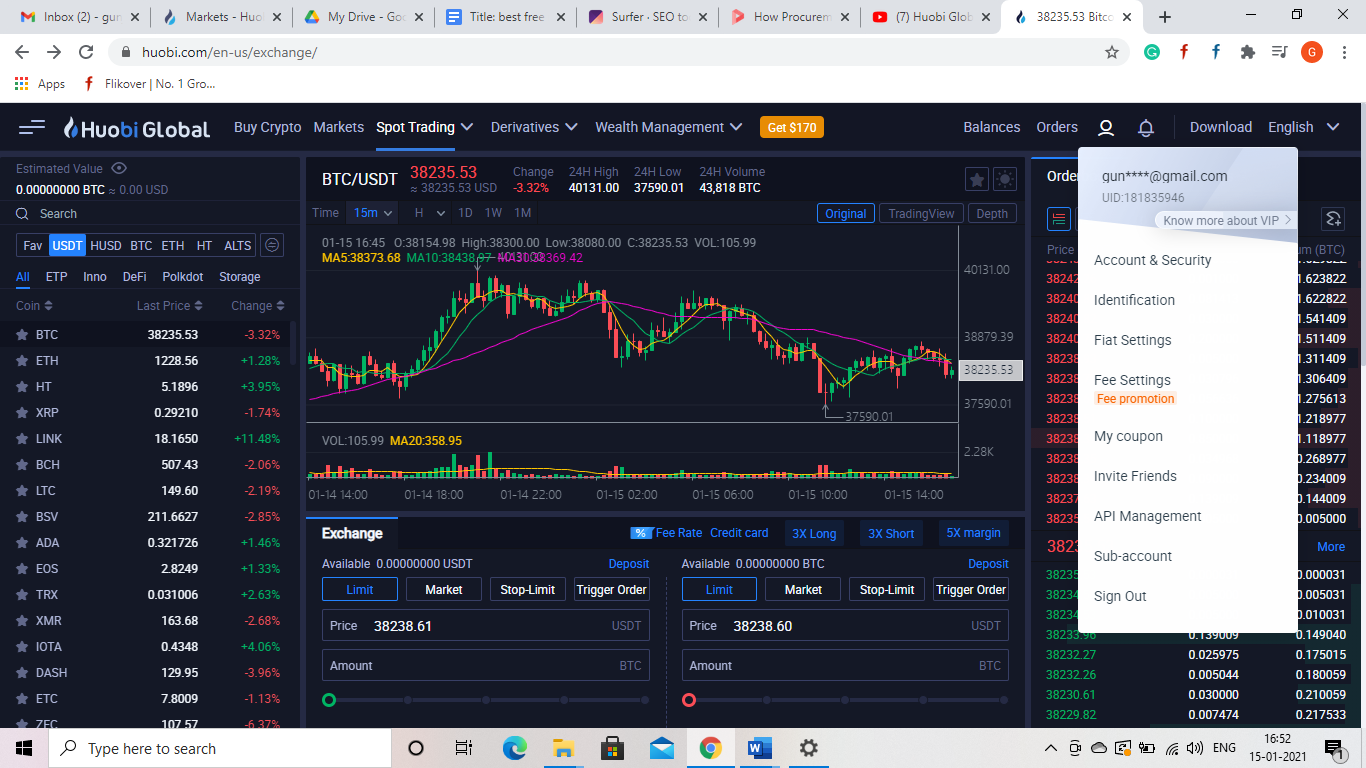Click the Get $170 button
1366x768 pixels.
pyautogui.click(x=792, y=128)
